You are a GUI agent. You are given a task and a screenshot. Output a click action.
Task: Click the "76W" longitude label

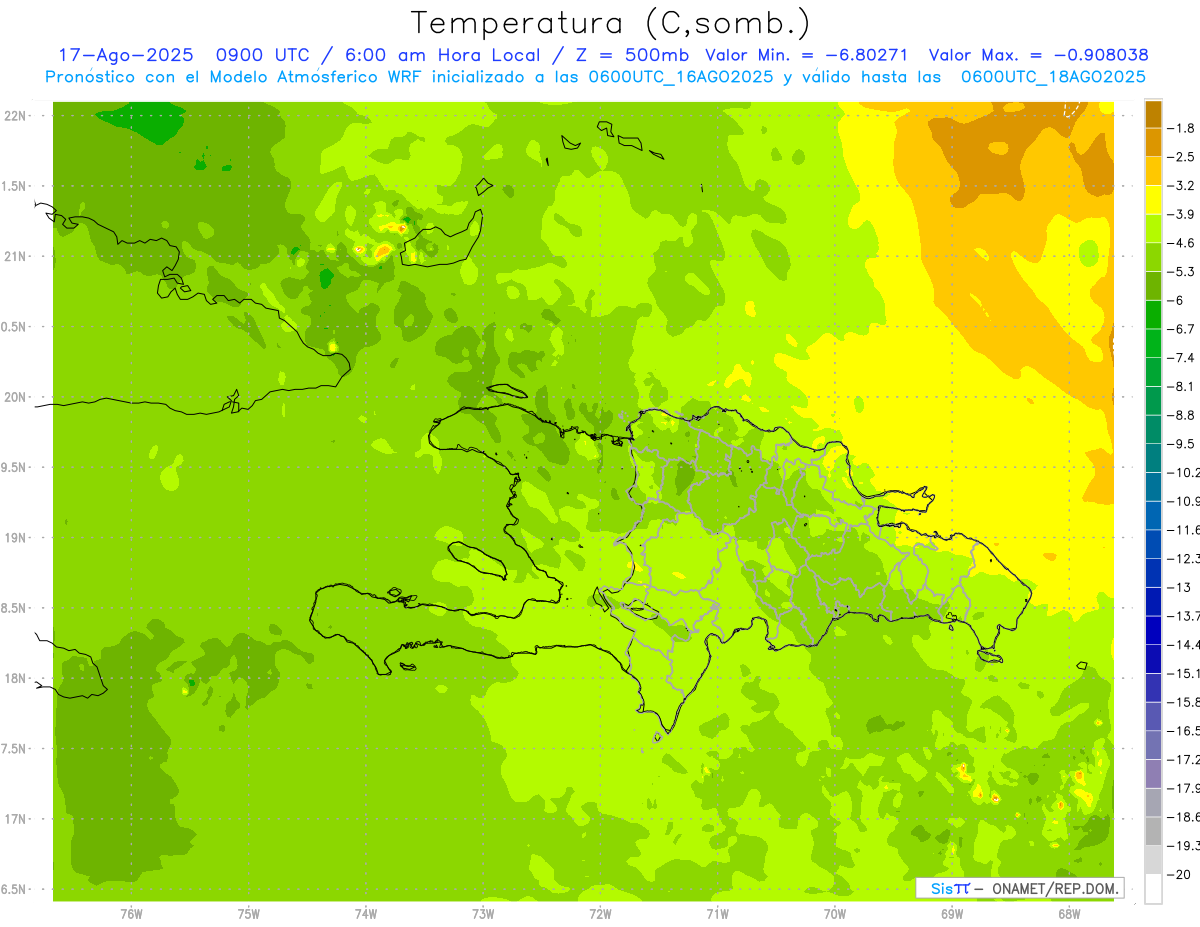[131, 914]
